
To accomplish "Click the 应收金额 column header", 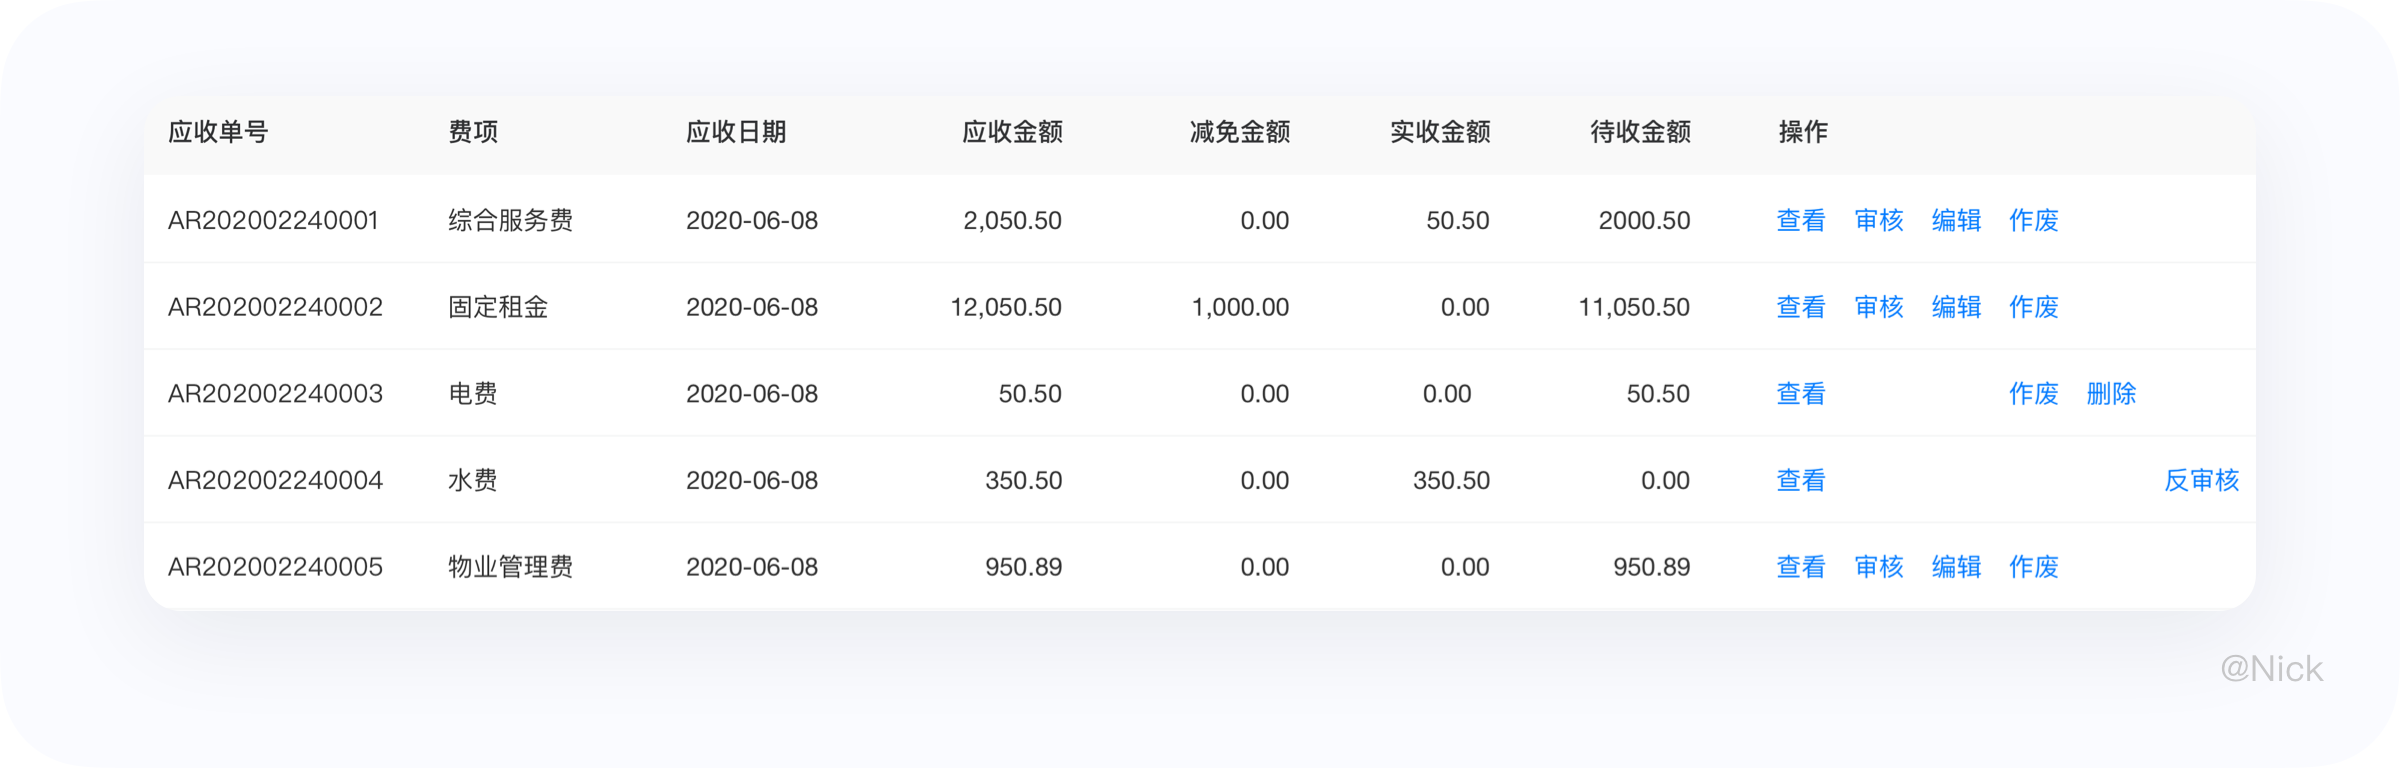I will click(x=1012, y=132).
